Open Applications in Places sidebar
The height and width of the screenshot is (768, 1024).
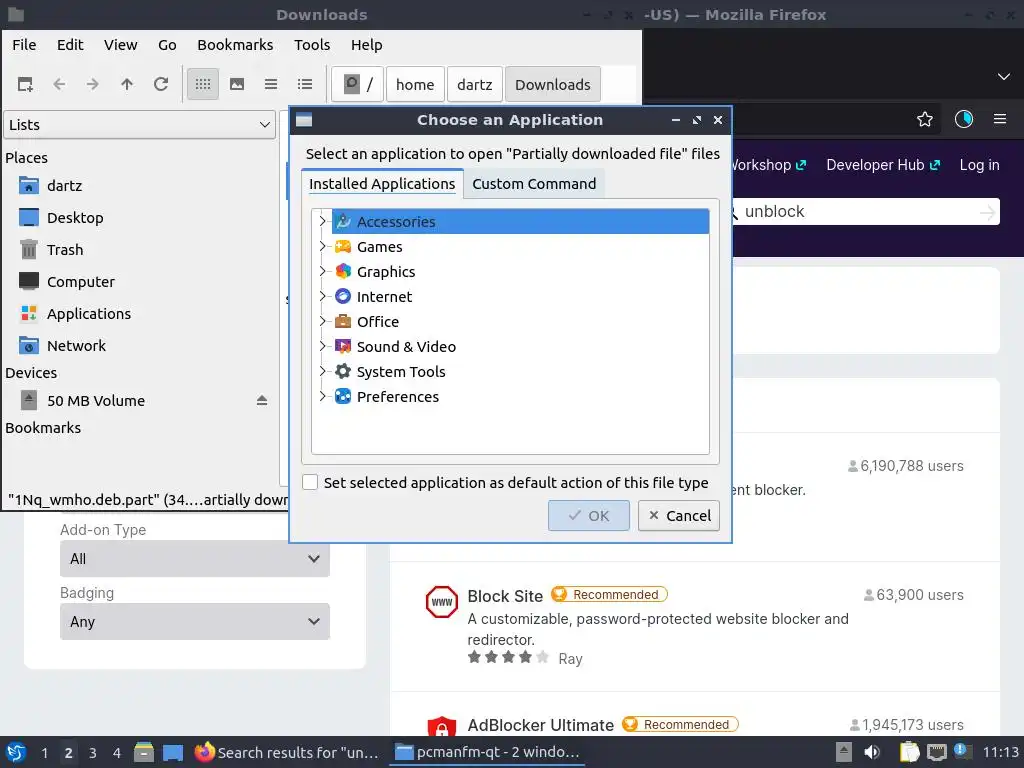click(89, 313)
